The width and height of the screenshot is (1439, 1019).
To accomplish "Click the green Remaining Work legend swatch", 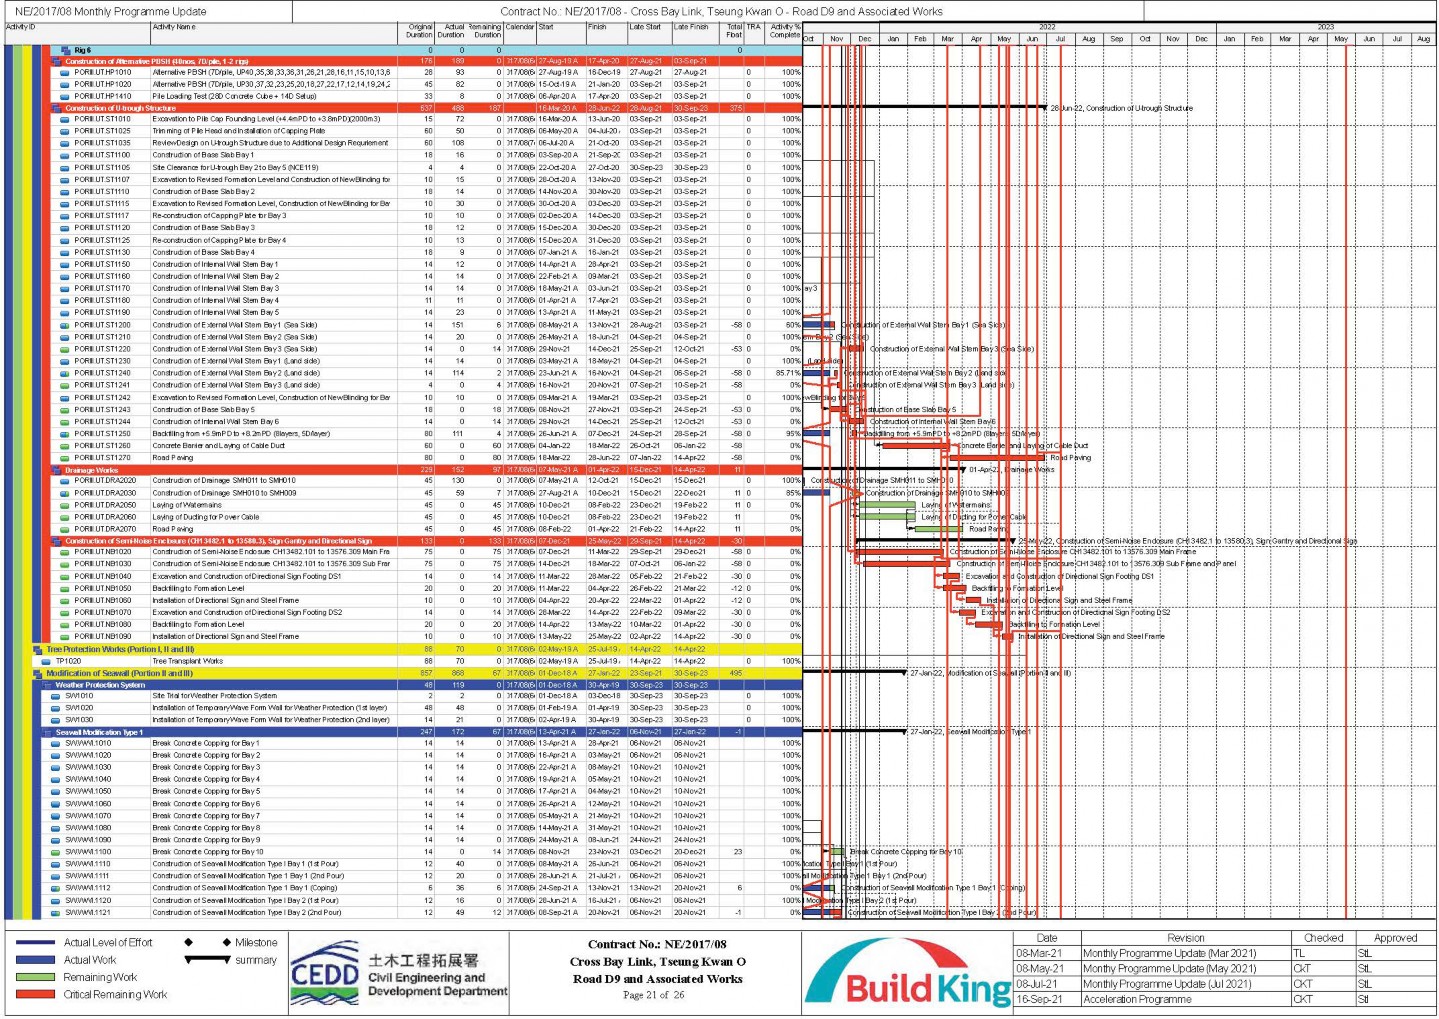I will [x=36, y=977].
